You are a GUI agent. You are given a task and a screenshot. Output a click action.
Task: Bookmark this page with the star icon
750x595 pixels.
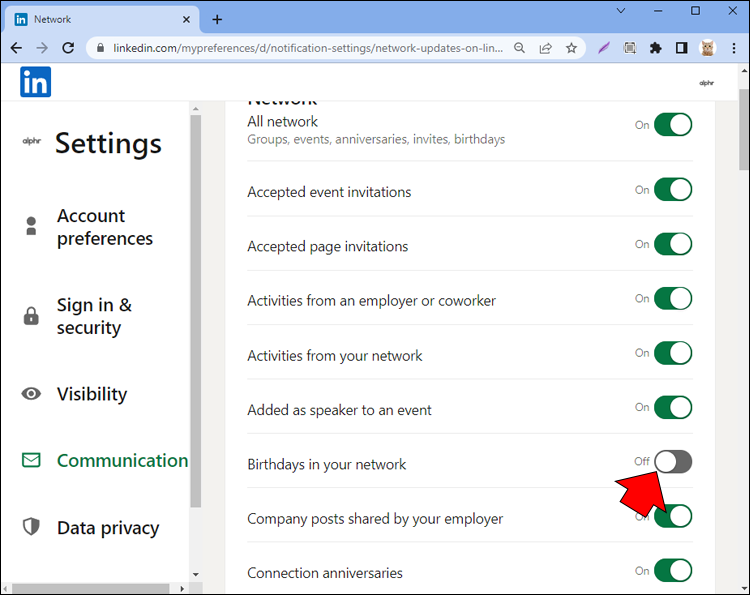tap(571, 48)
